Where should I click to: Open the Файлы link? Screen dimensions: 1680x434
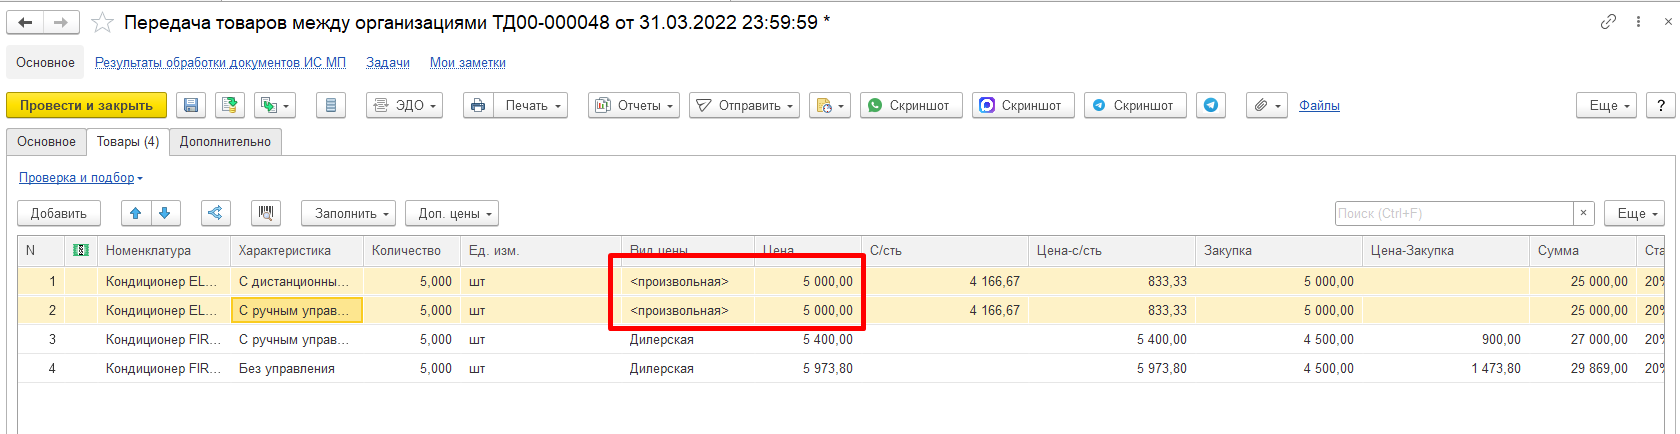(x=1319, y=105)
